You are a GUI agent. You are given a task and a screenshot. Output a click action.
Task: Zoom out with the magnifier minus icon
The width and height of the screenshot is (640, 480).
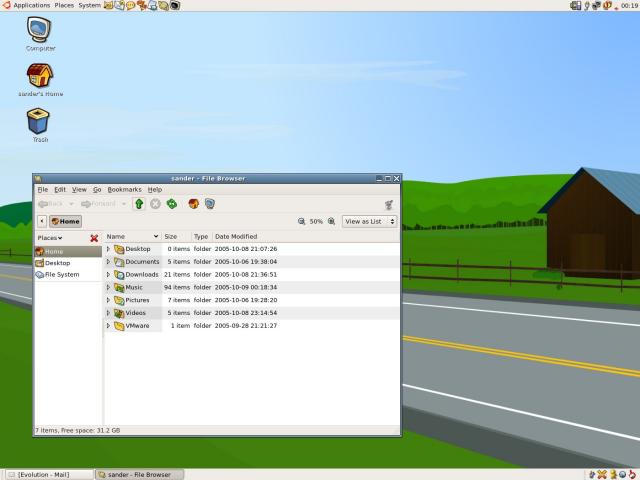point(301,221)
